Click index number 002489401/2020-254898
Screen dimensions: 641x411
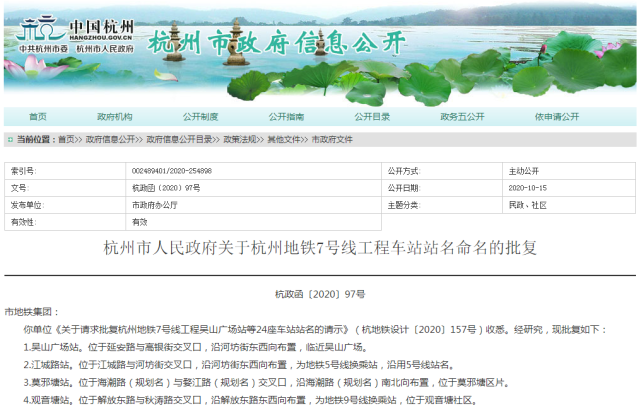tap(172, 171)
